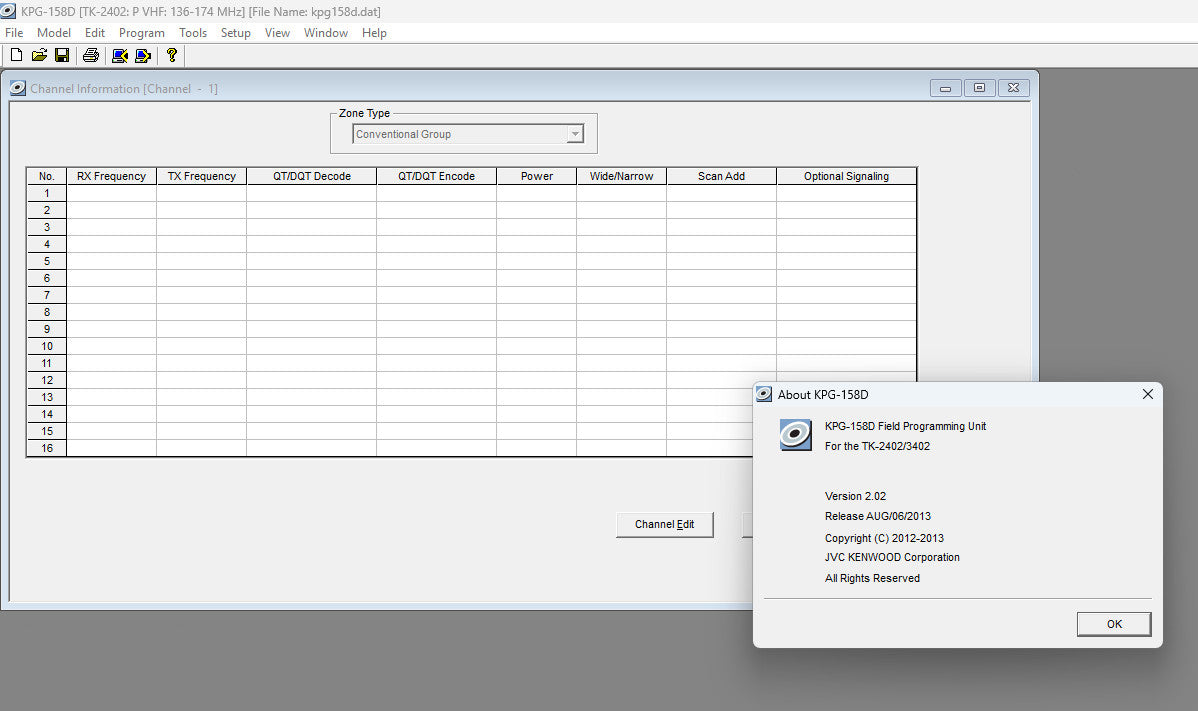Open the View menu
The width and height of the screenshot is (1198, 711).
coord(277,33)
